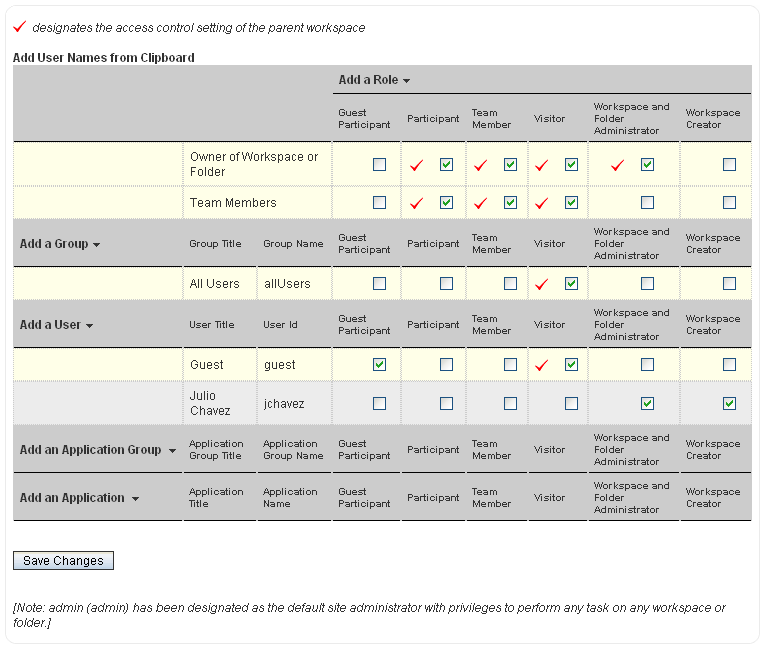Enable Participant role for All Users group
Image resolution: width=765 pixels, height=648 pixels.
(x=446, y=284)
